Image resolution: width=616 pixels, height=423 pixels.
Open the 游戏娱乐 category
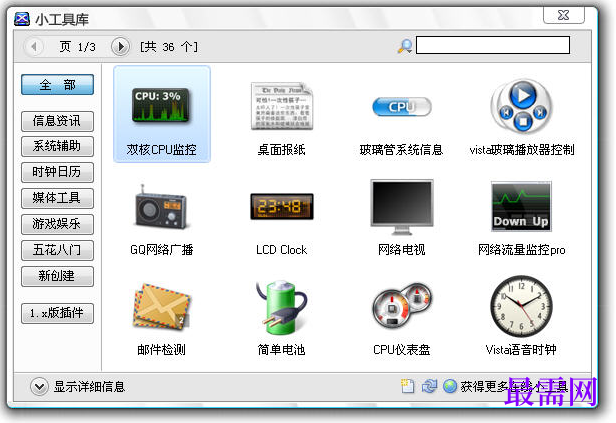[x=57, y=224]
